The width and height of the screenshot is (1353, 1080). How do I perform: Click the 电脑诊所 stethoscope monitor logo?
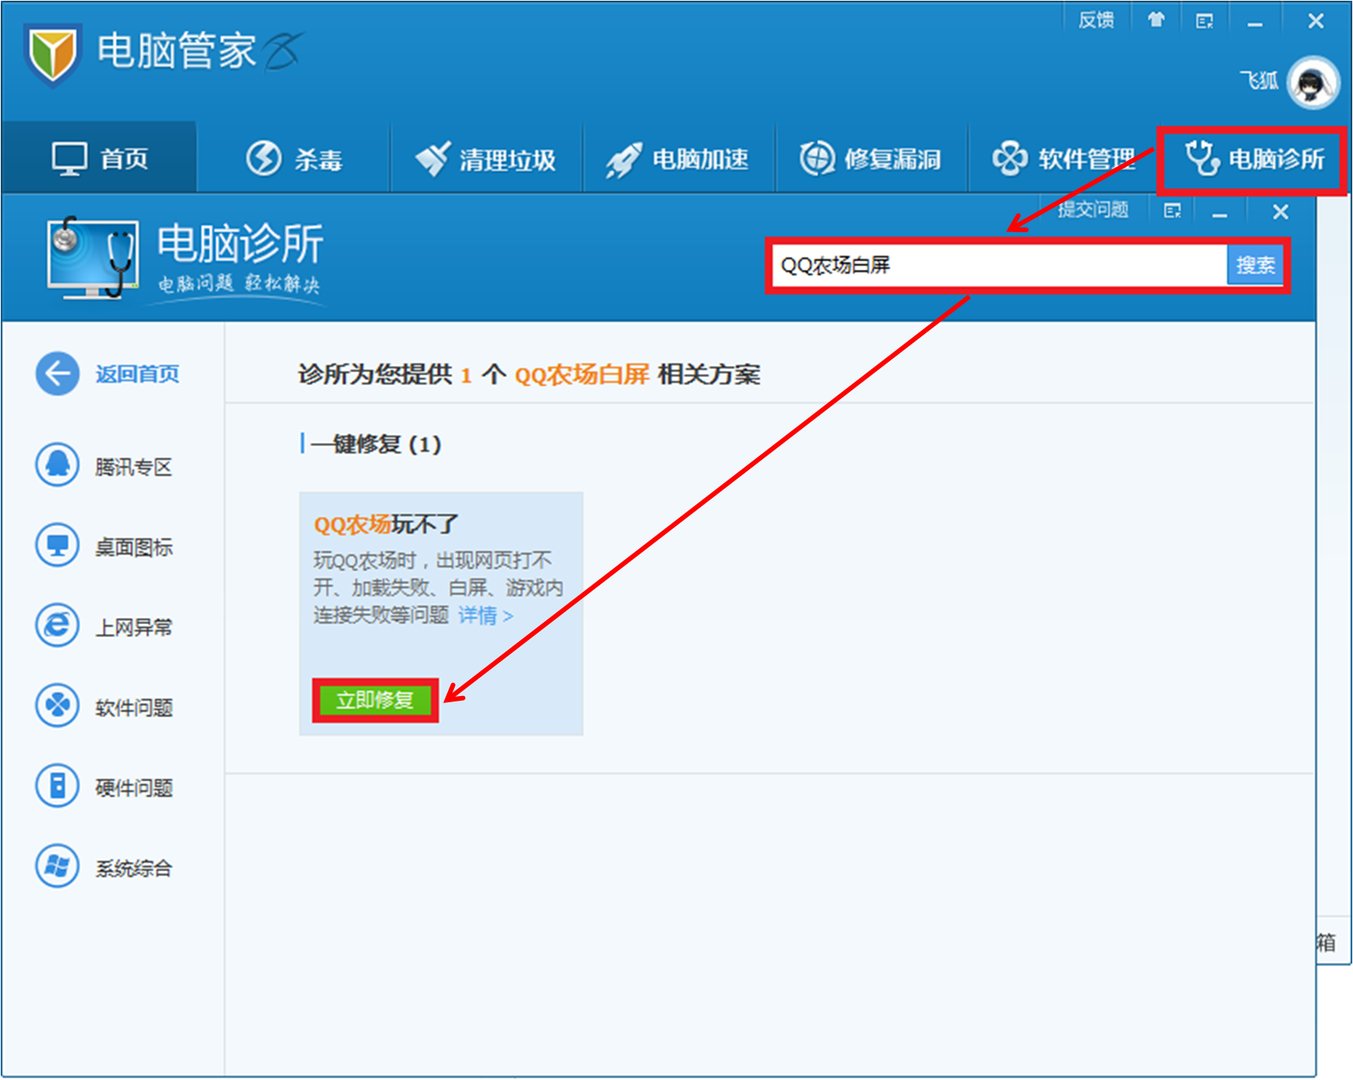[x=92, y=258]
